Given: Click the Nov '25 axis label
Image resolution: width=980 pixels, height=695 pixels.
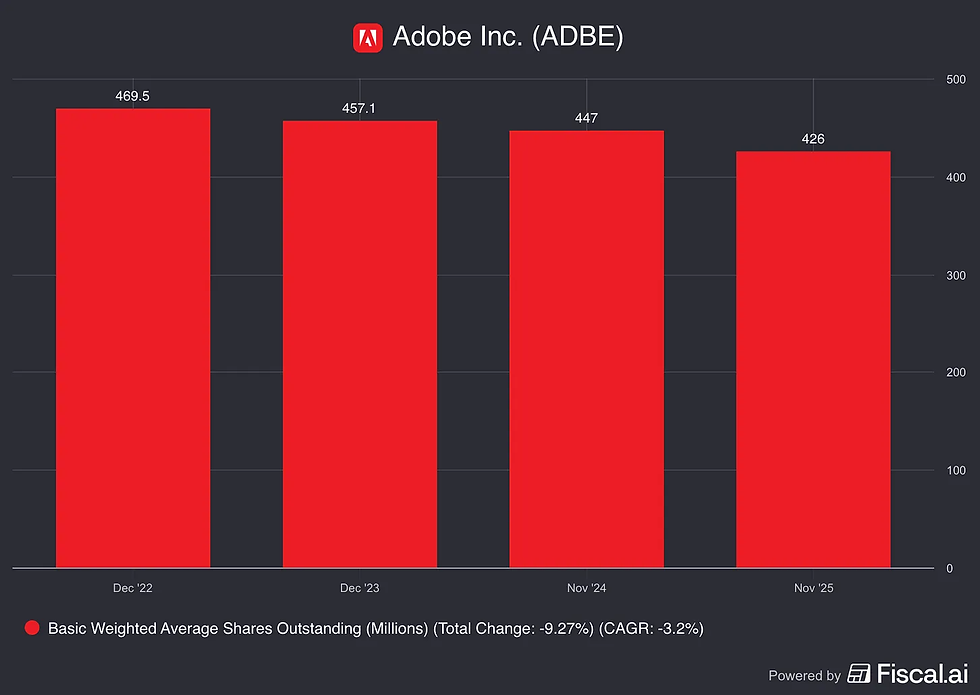Looking at the screenshot, I should (813, 588).
